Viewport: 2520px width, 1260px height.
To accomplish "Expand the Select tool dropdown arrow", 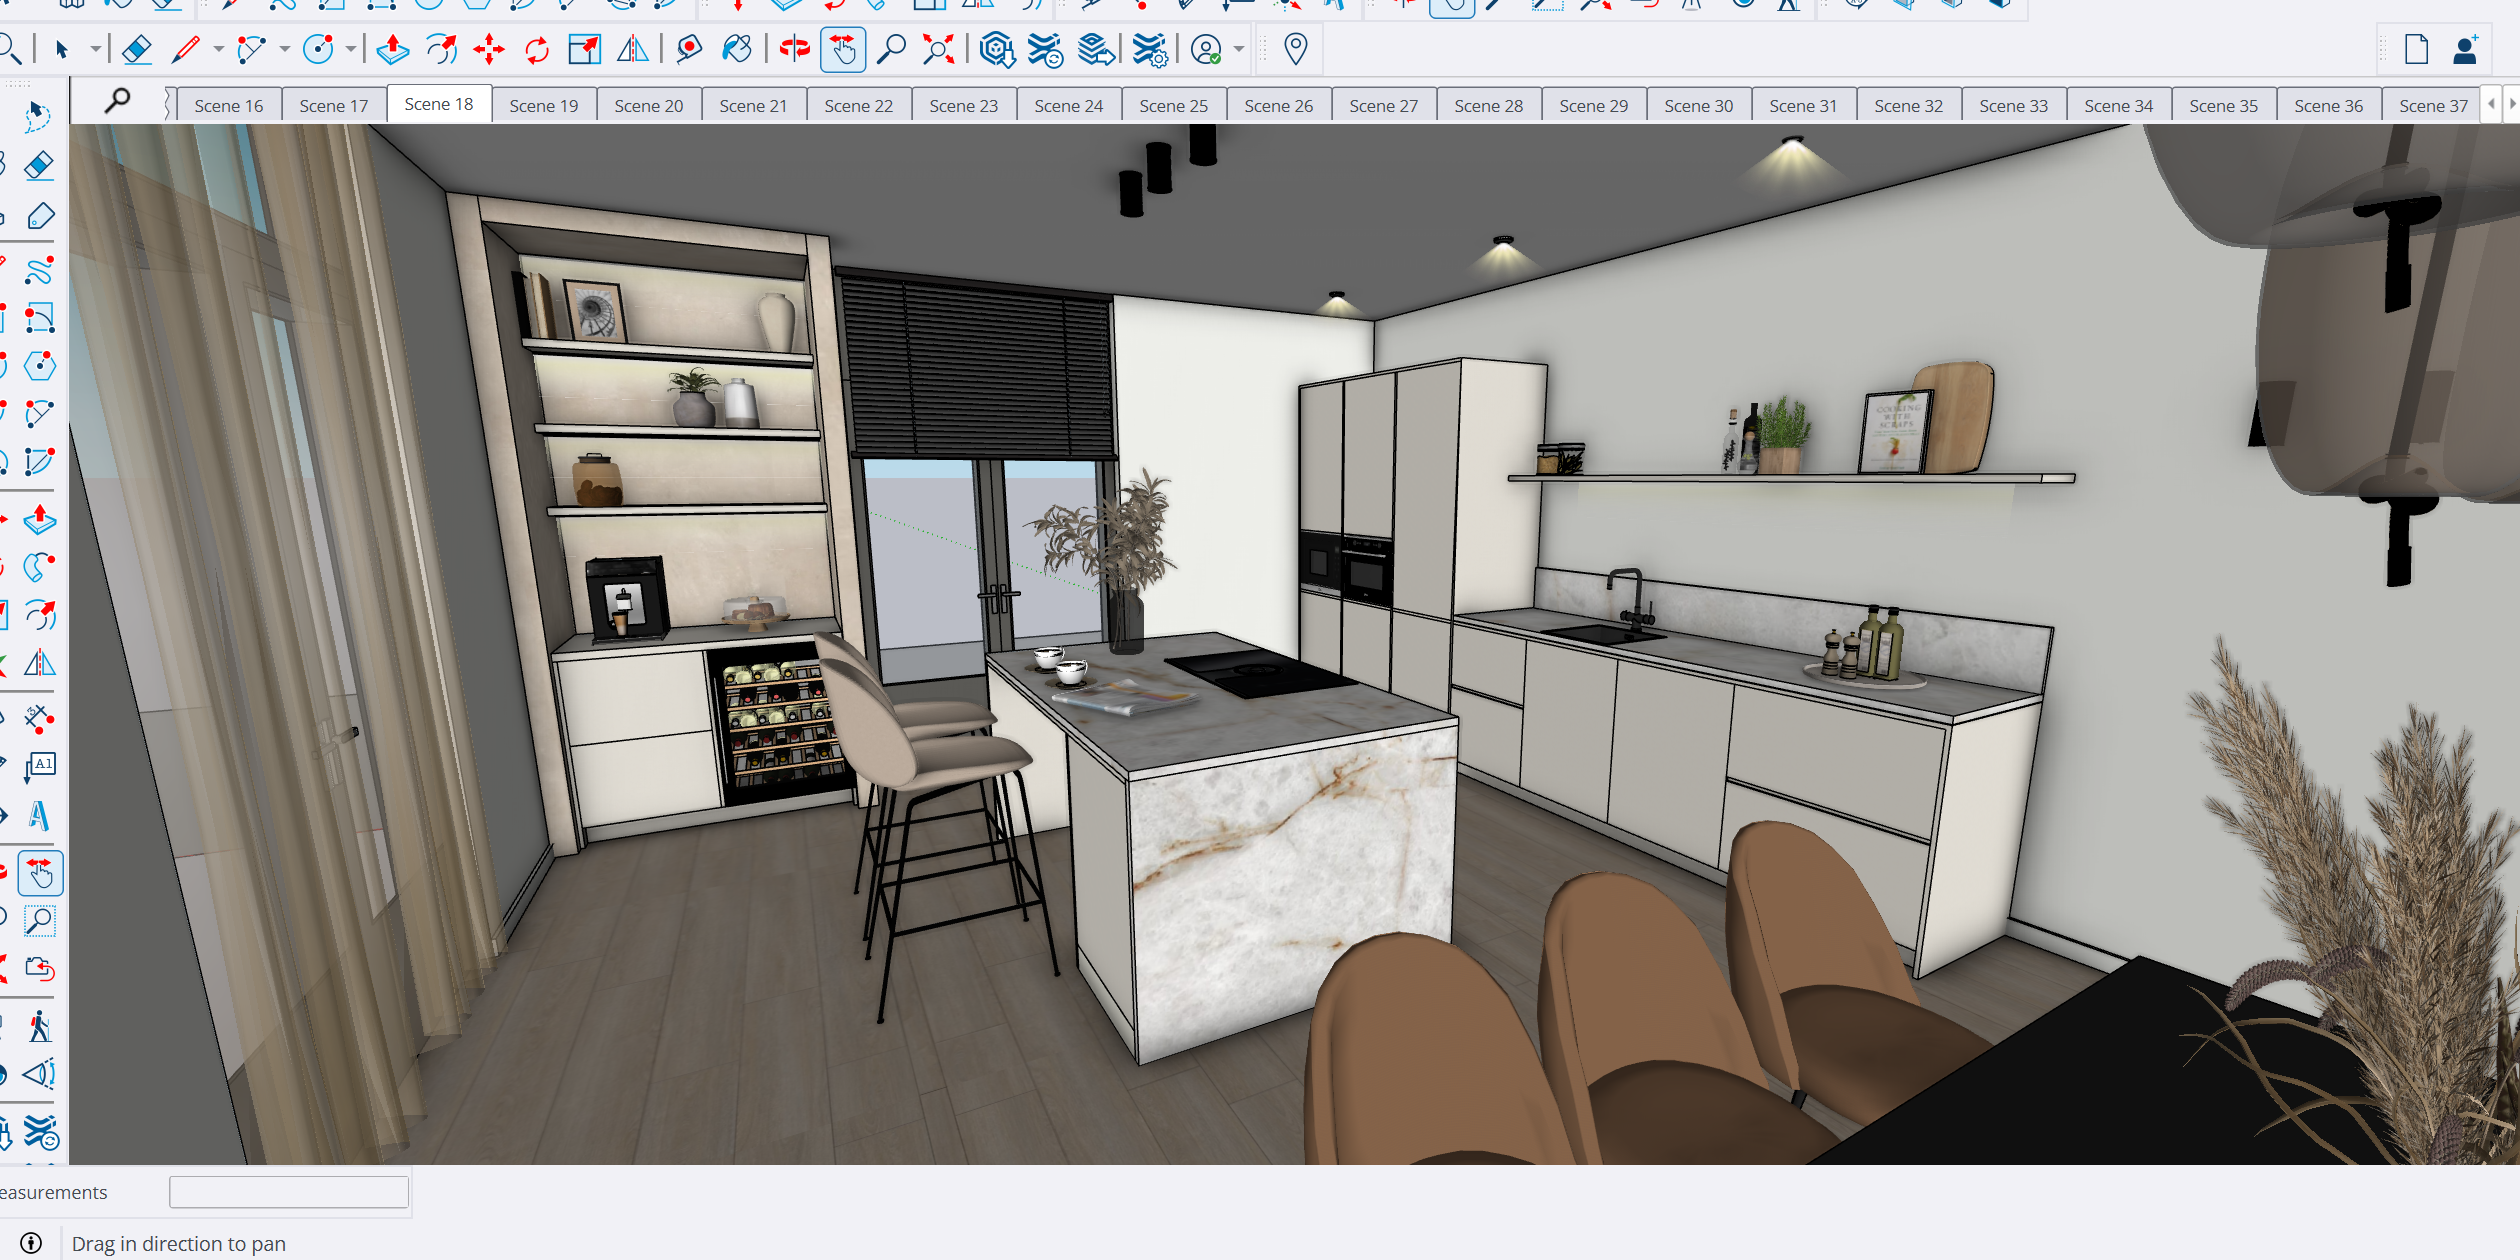I will 95,49.
